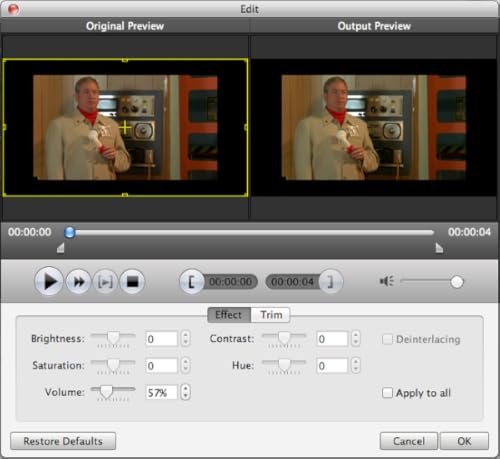The width and height of the screenshot is (500, 459).
Task: Click the Output Preview video frame
Action: point(374,127)
